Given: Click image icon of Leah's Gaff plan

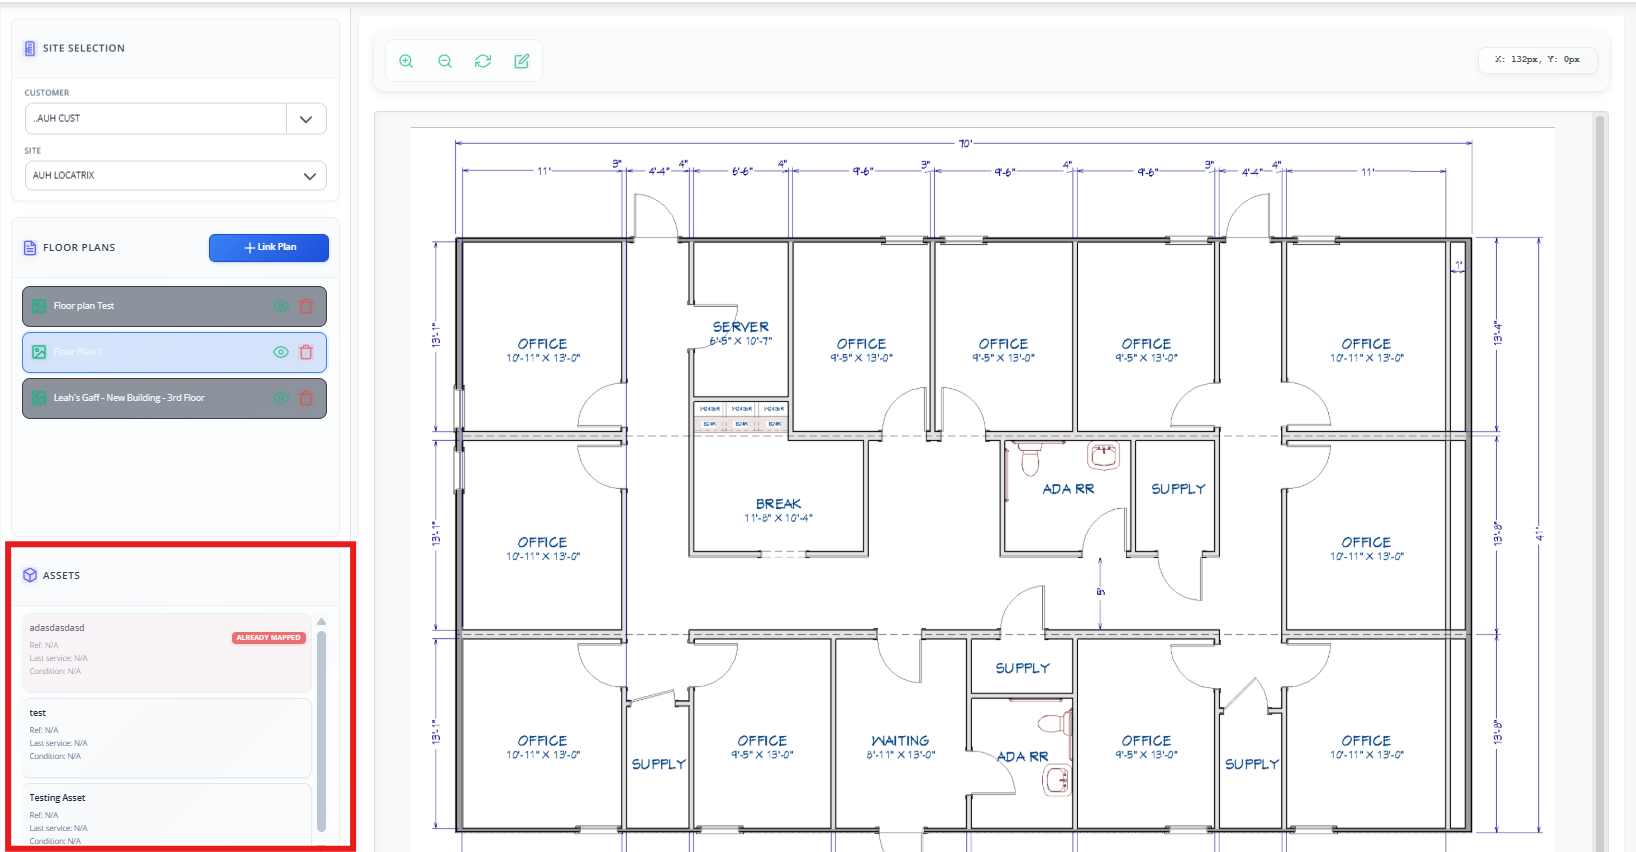Looking at the screenshot, I should point(39,398).
